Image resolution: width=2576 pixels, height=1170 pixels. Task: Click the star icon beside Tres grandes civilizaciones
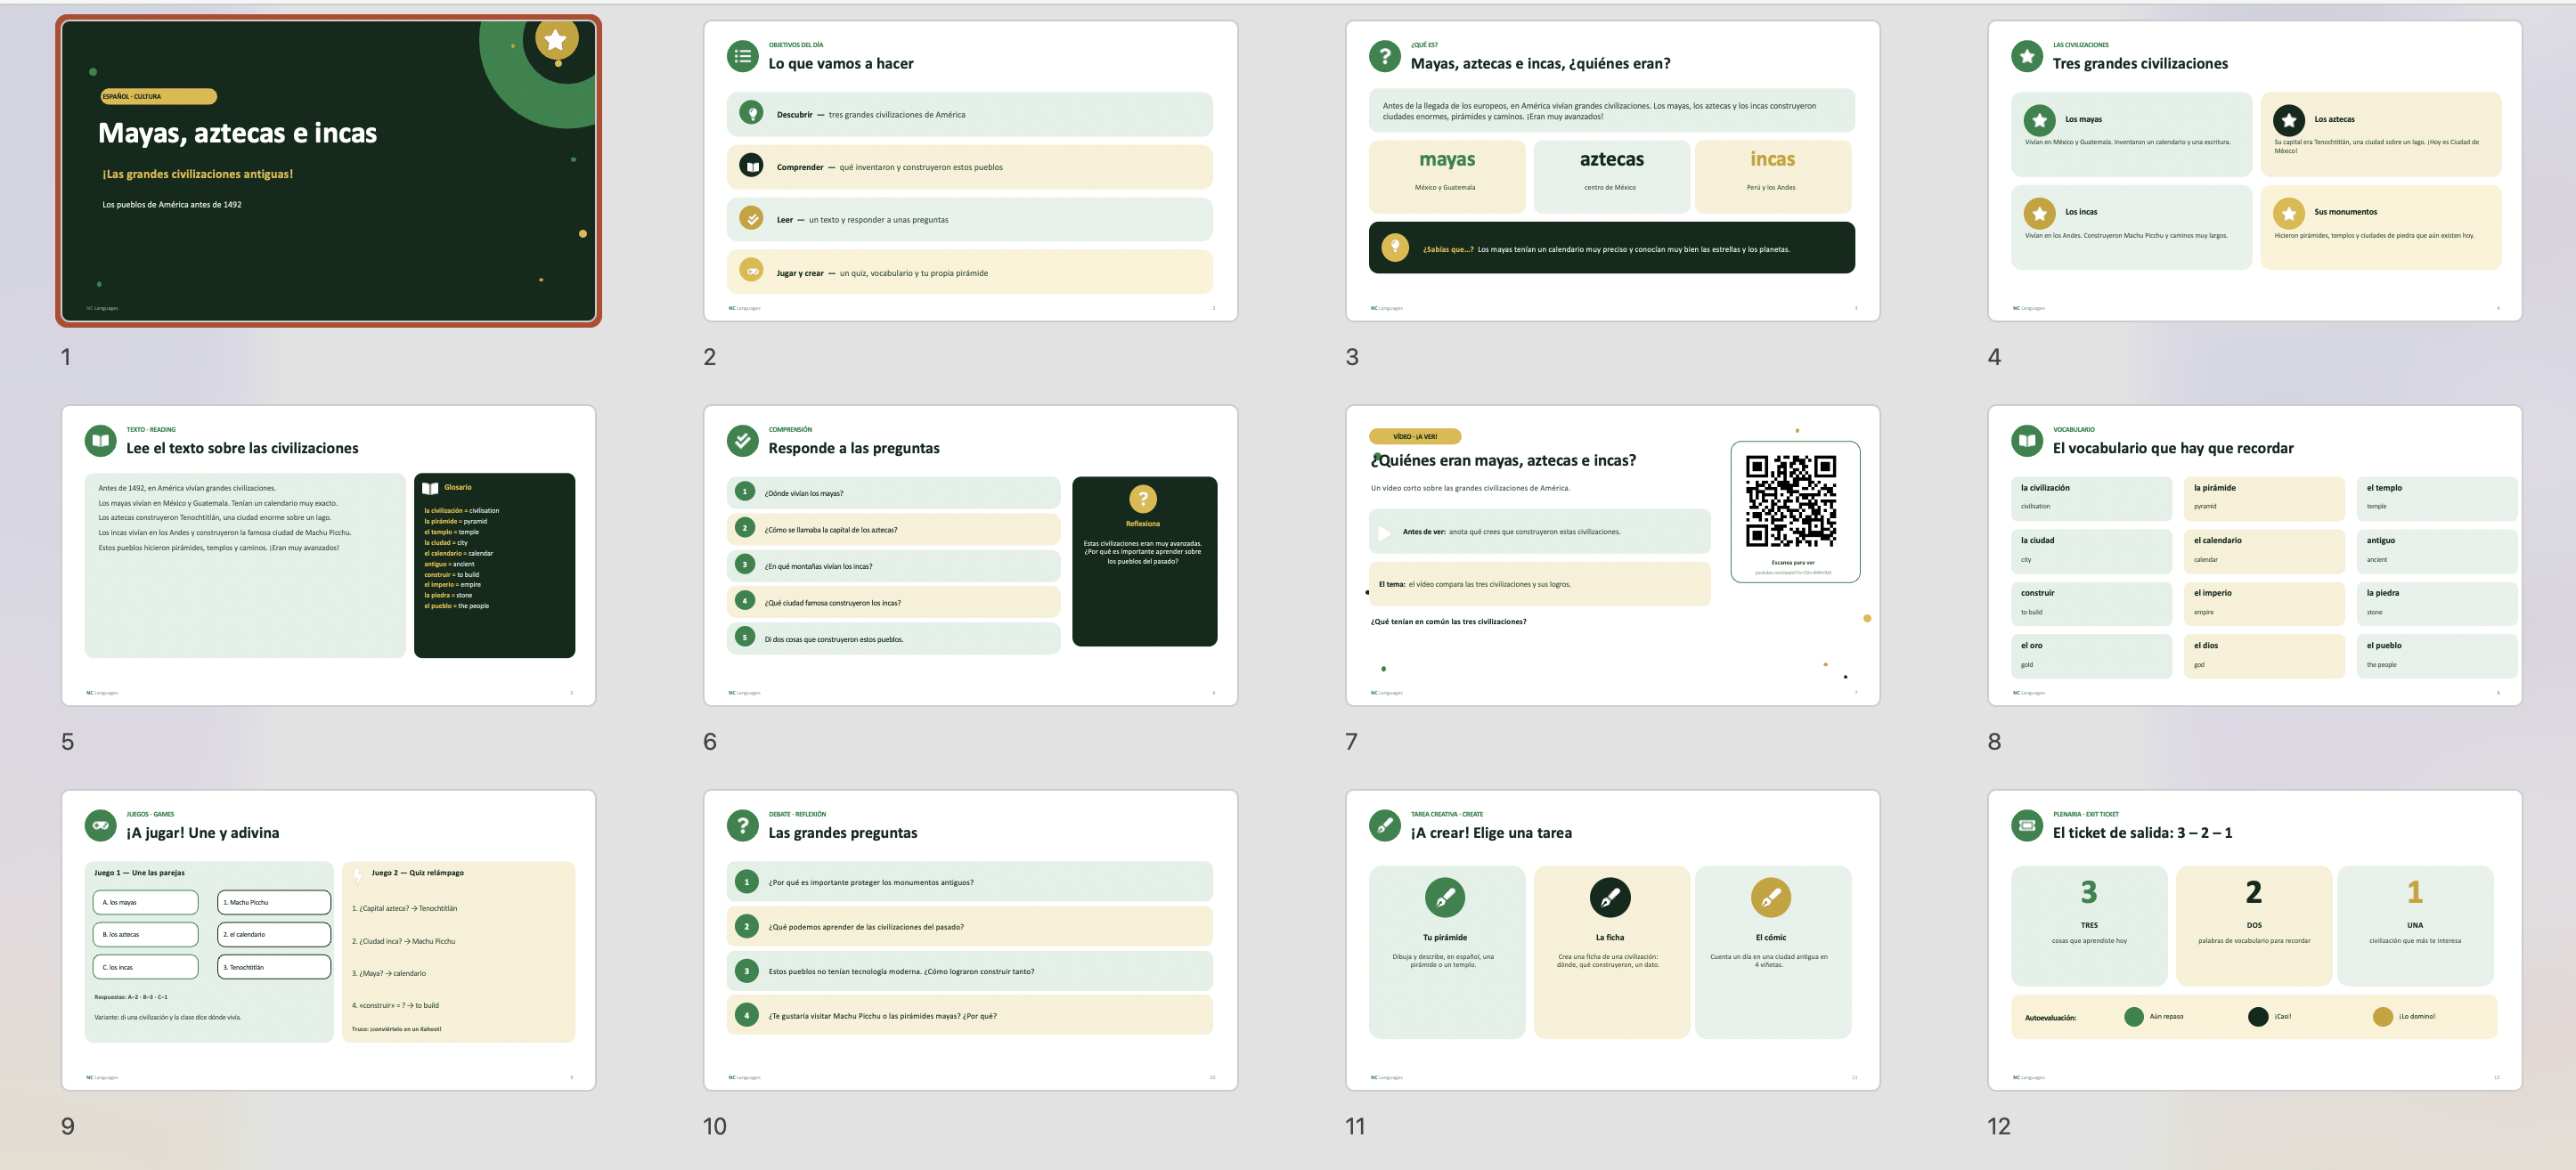[2027, 57]
